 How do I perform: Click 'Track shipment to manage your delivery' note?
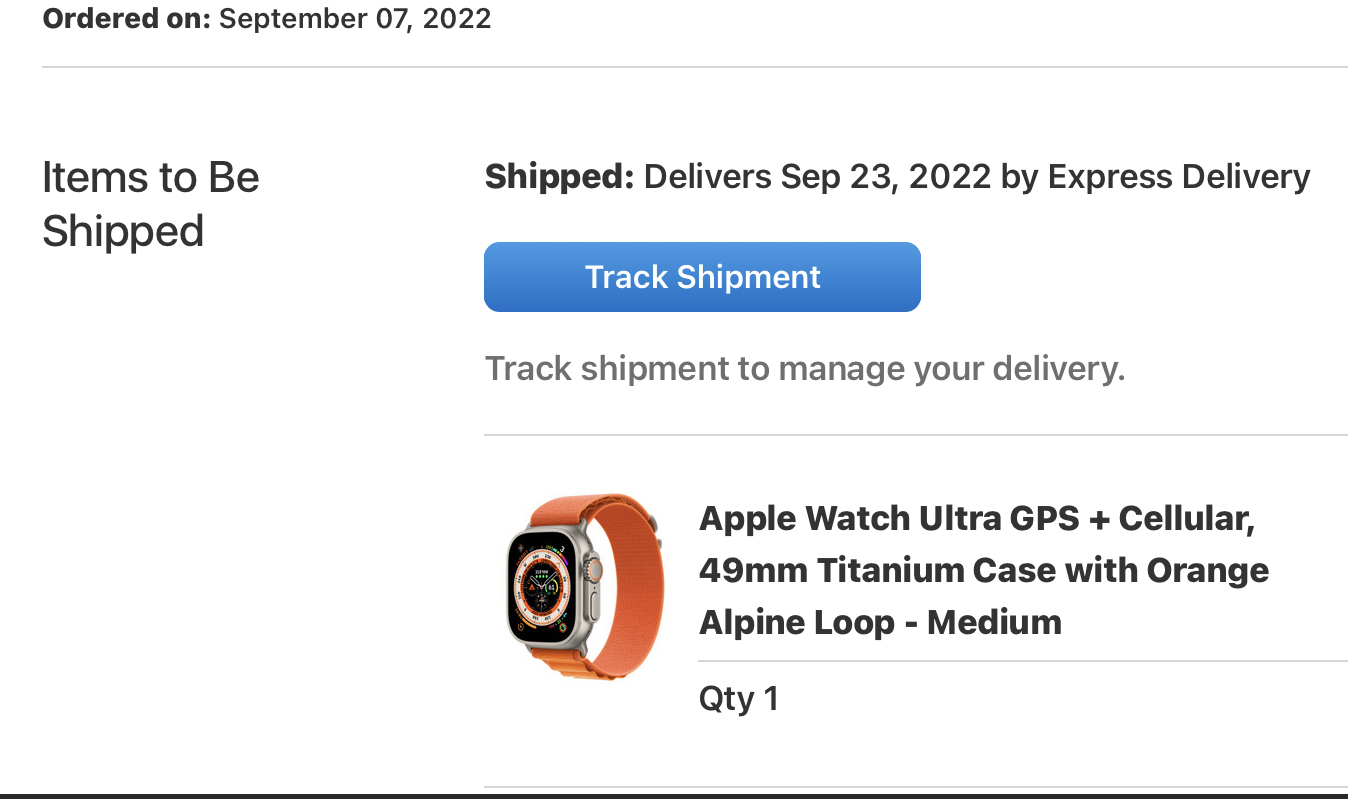[805, 368]
